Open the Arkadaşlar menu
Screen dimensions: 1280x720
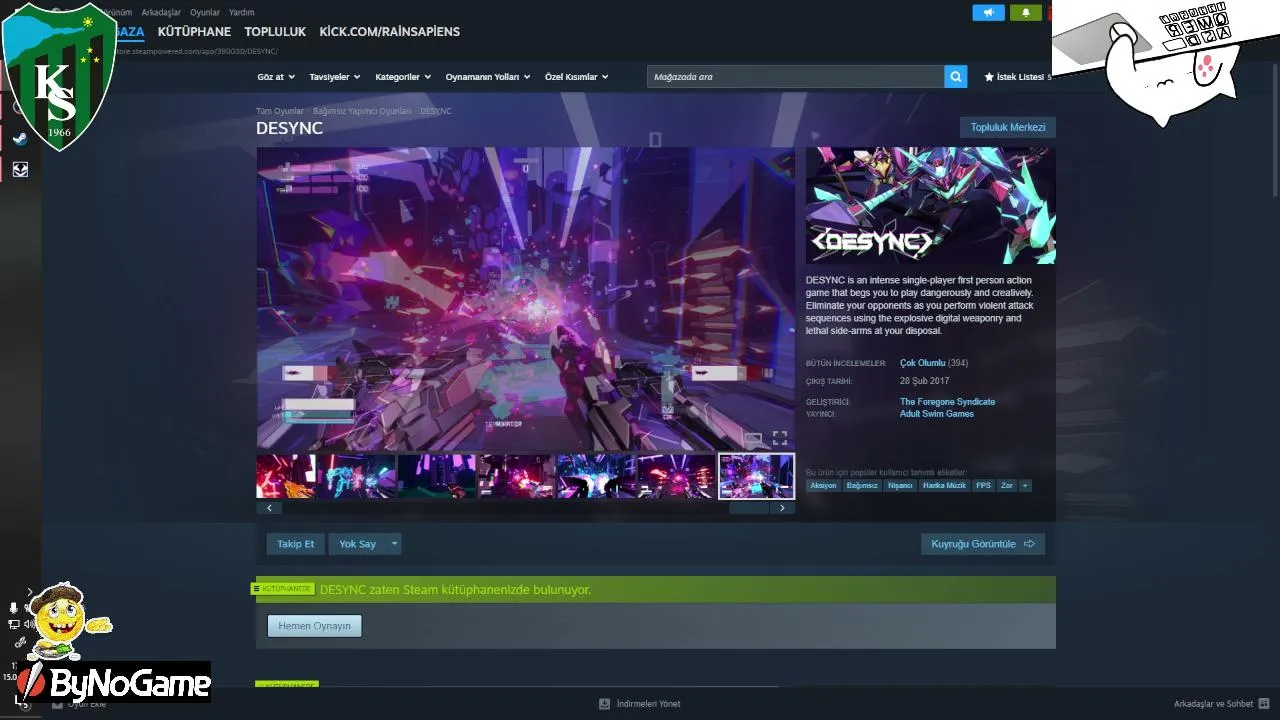pos(161,13)
